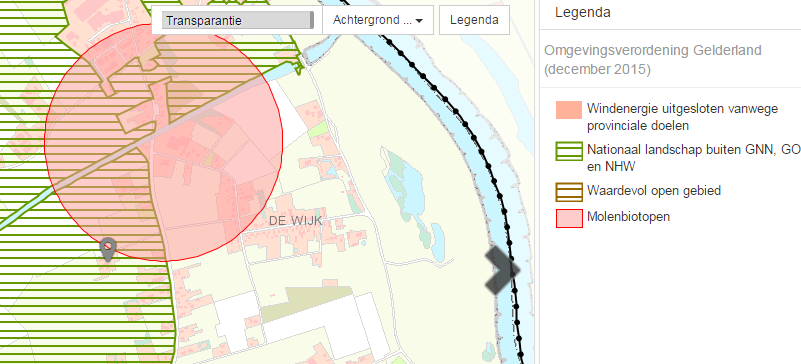The height and width of the screenshot is (364, 801).
Task: Click the gray location pin marker
Action: pyautogui.click(x=108, y=249)
